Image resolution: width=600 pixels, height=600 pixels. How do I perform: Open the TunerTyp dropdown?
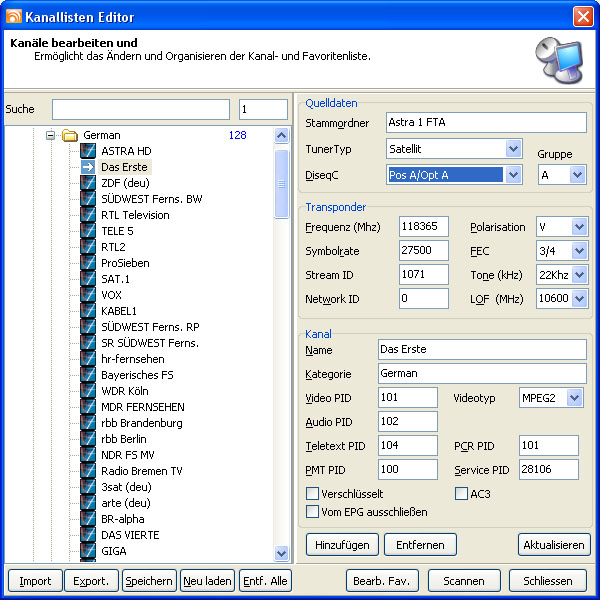point(513,149)
